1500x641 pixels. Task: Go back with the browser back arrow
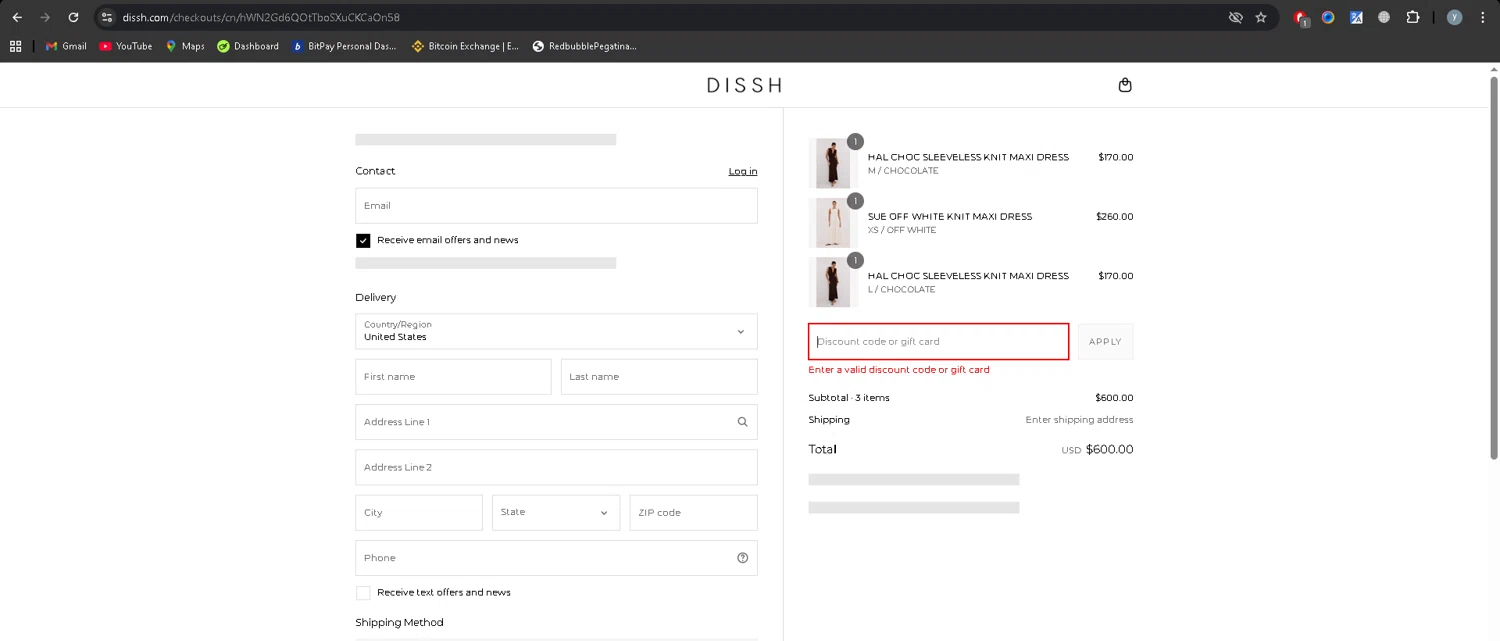[x=17, y=17]
